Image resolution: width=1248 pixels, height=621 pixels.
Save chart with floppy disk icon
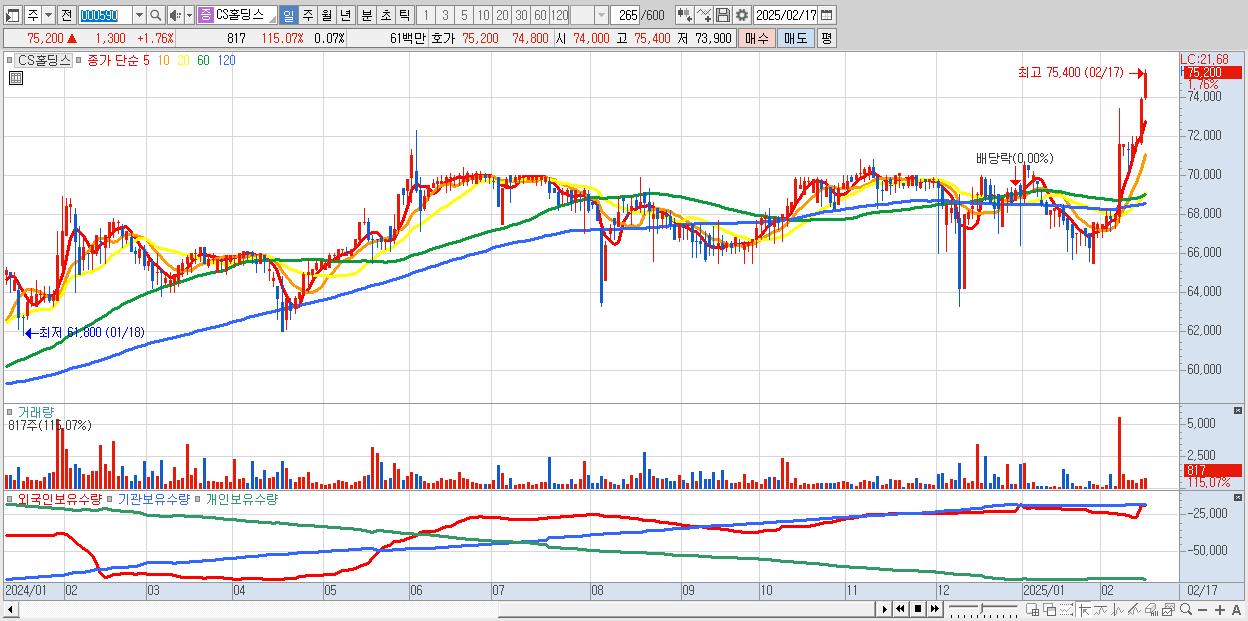click(x=723, y=16)
